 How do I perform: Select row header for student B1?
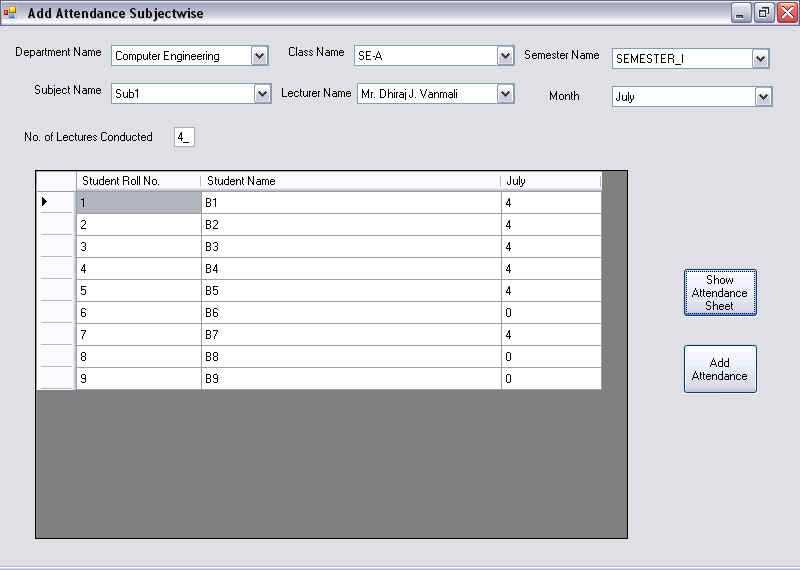pyautogui.click(x=56, y=203)
